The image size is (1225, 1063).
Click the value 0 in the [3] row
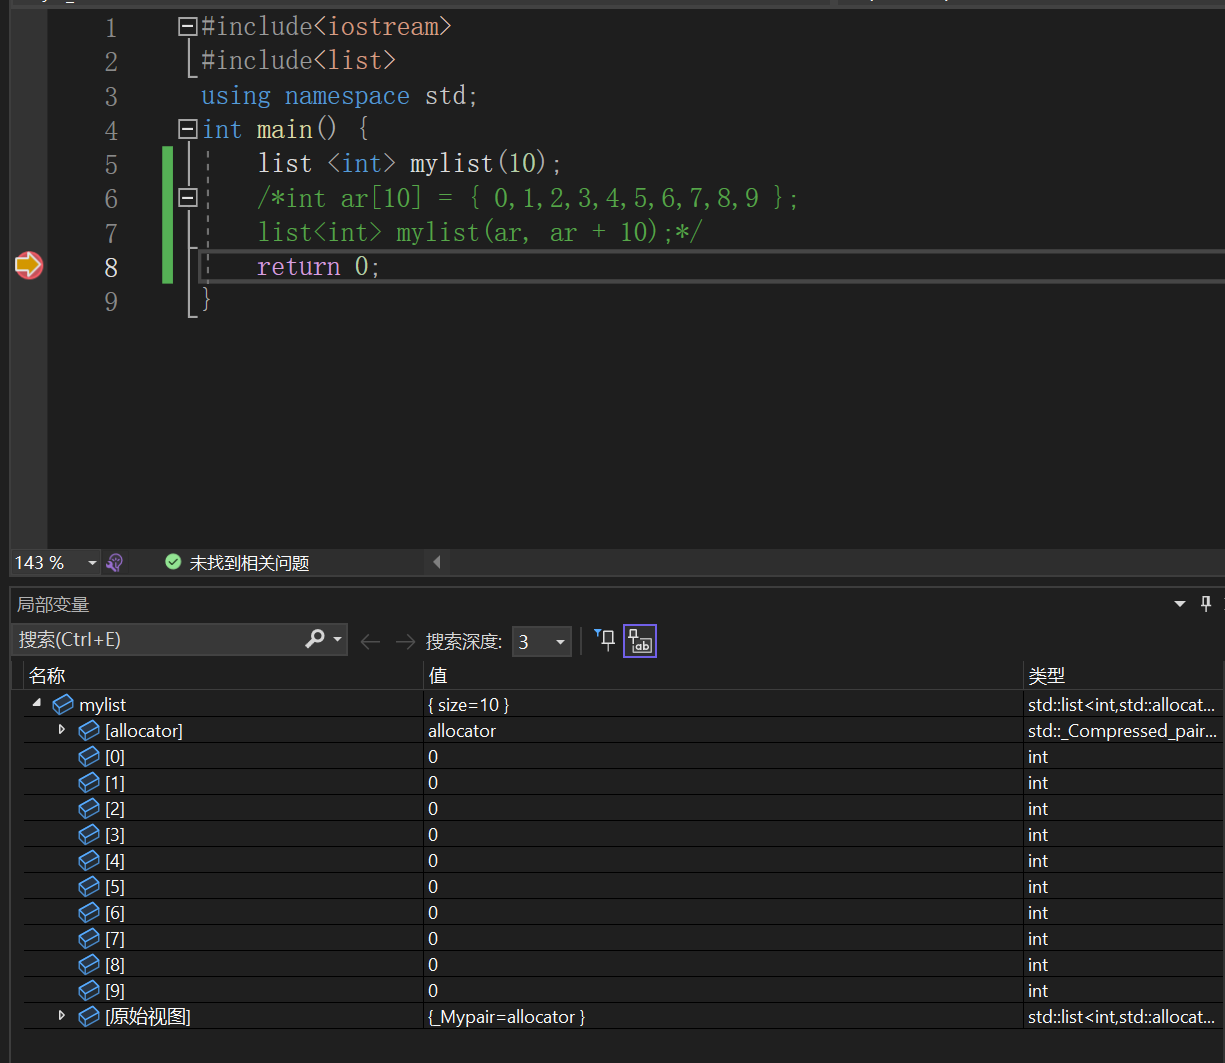point(433,835)
